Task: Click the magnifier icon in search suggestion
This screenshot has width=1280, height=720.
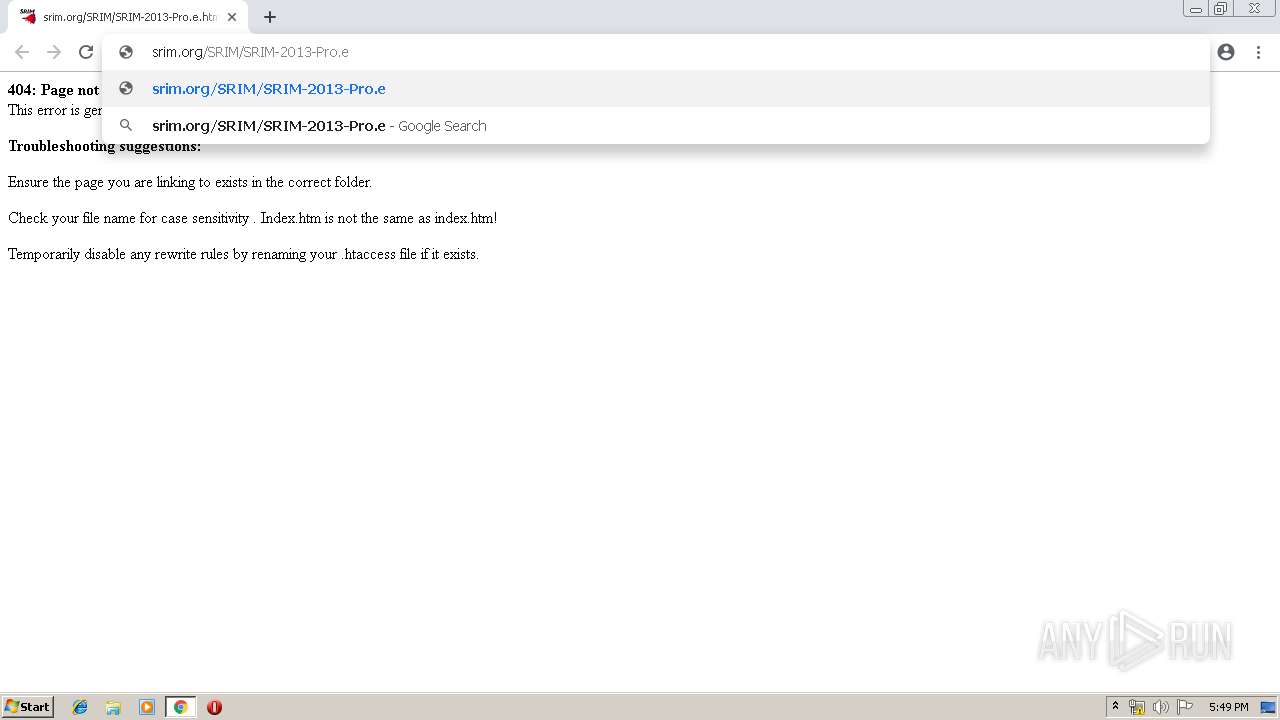Action: coord(126,126)
